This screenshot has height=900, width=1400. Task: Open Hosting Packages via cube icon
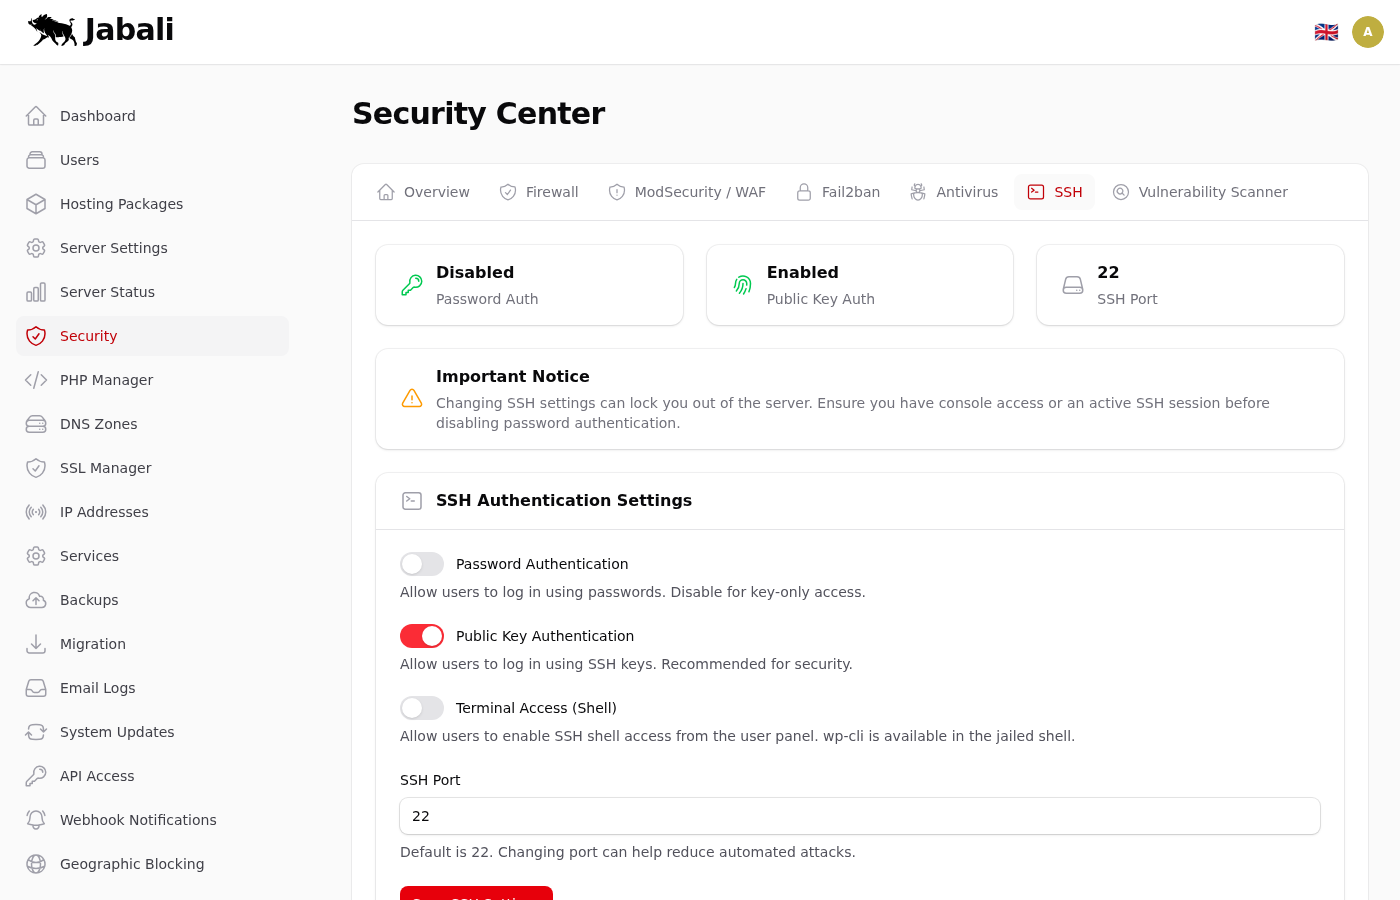pos(36,204)
